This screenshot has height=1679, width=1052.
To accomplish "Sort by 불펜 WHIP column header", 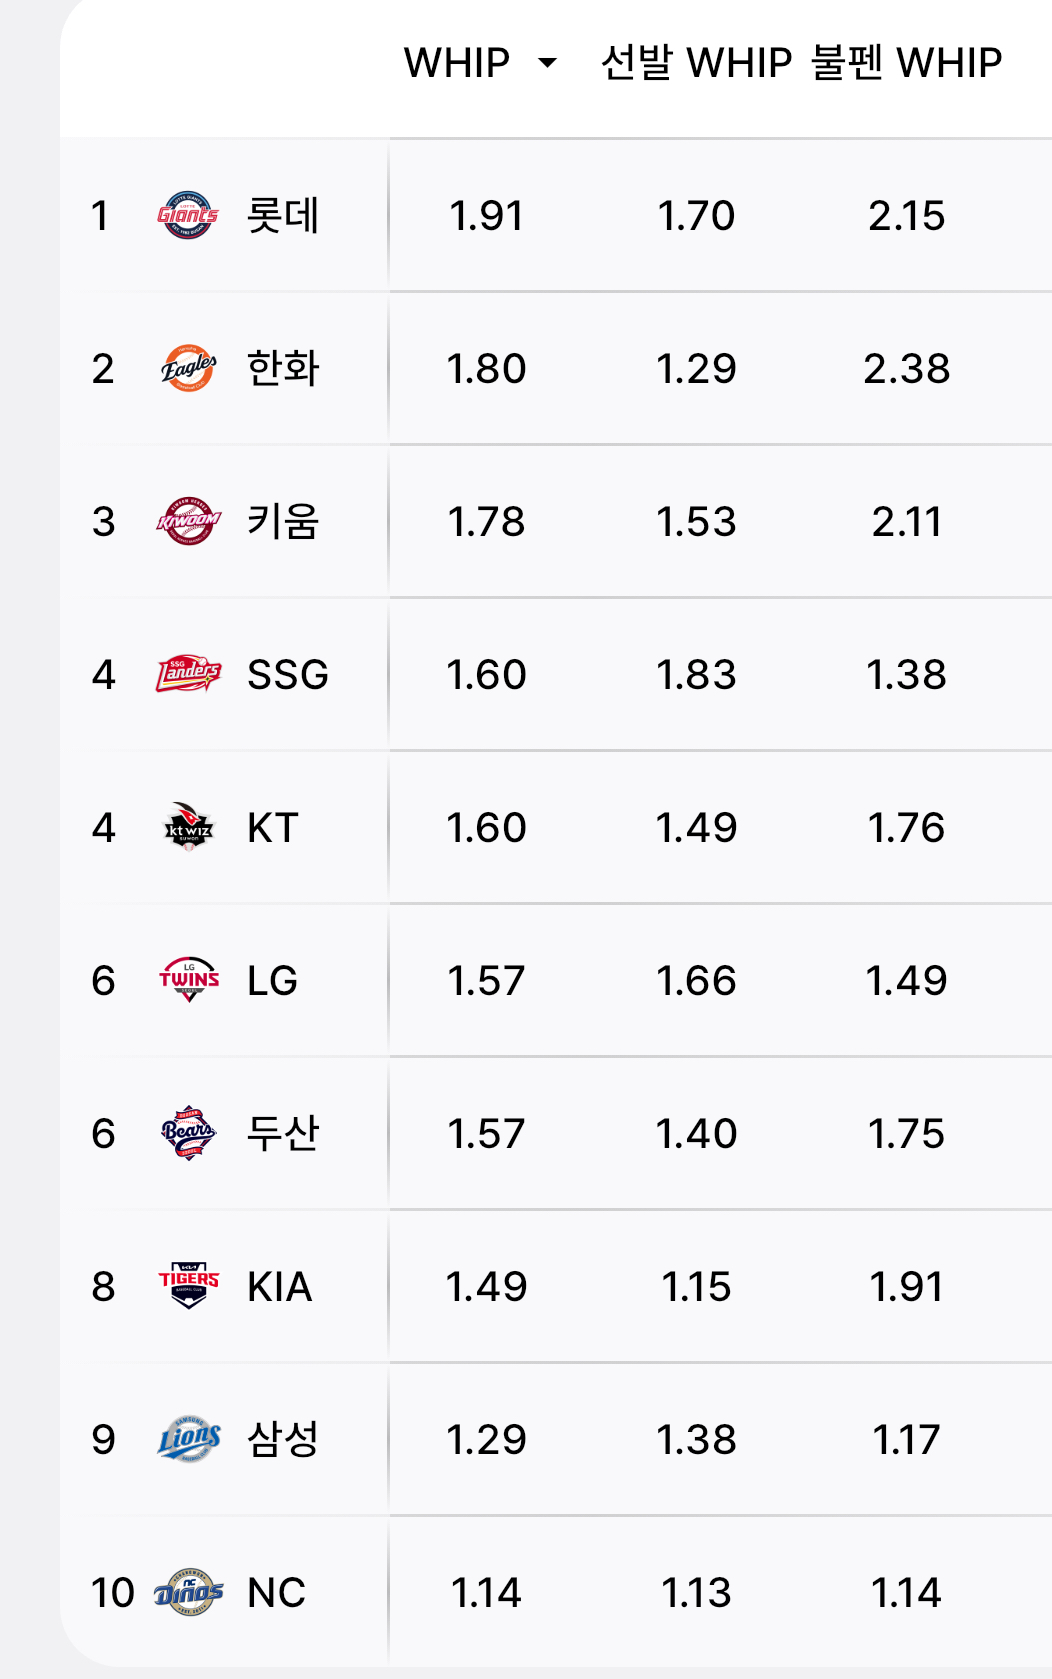I will [x=906, y=63].
